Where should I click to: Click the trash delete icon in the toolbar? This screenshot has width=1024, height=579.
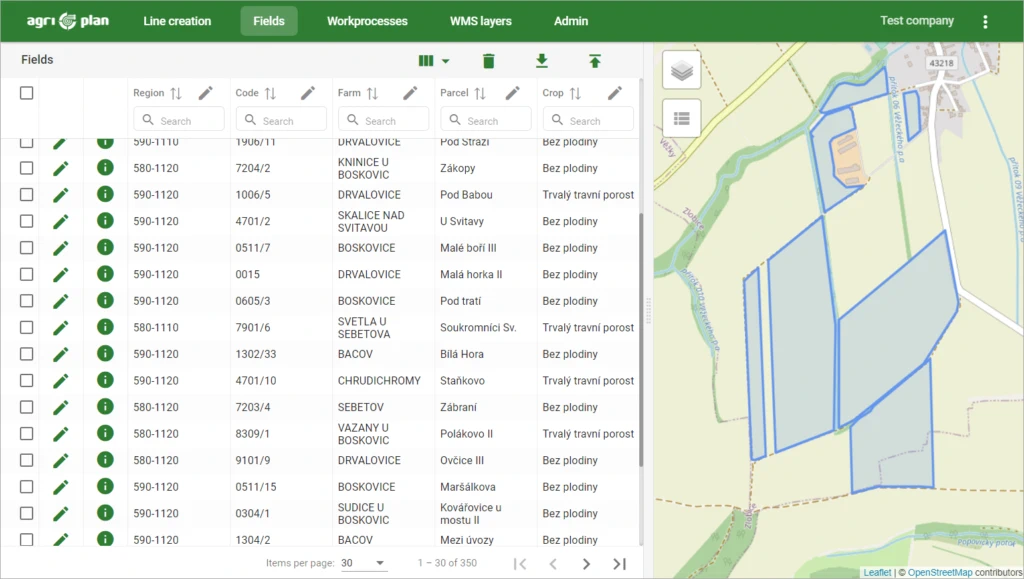[x=489, y=61]
